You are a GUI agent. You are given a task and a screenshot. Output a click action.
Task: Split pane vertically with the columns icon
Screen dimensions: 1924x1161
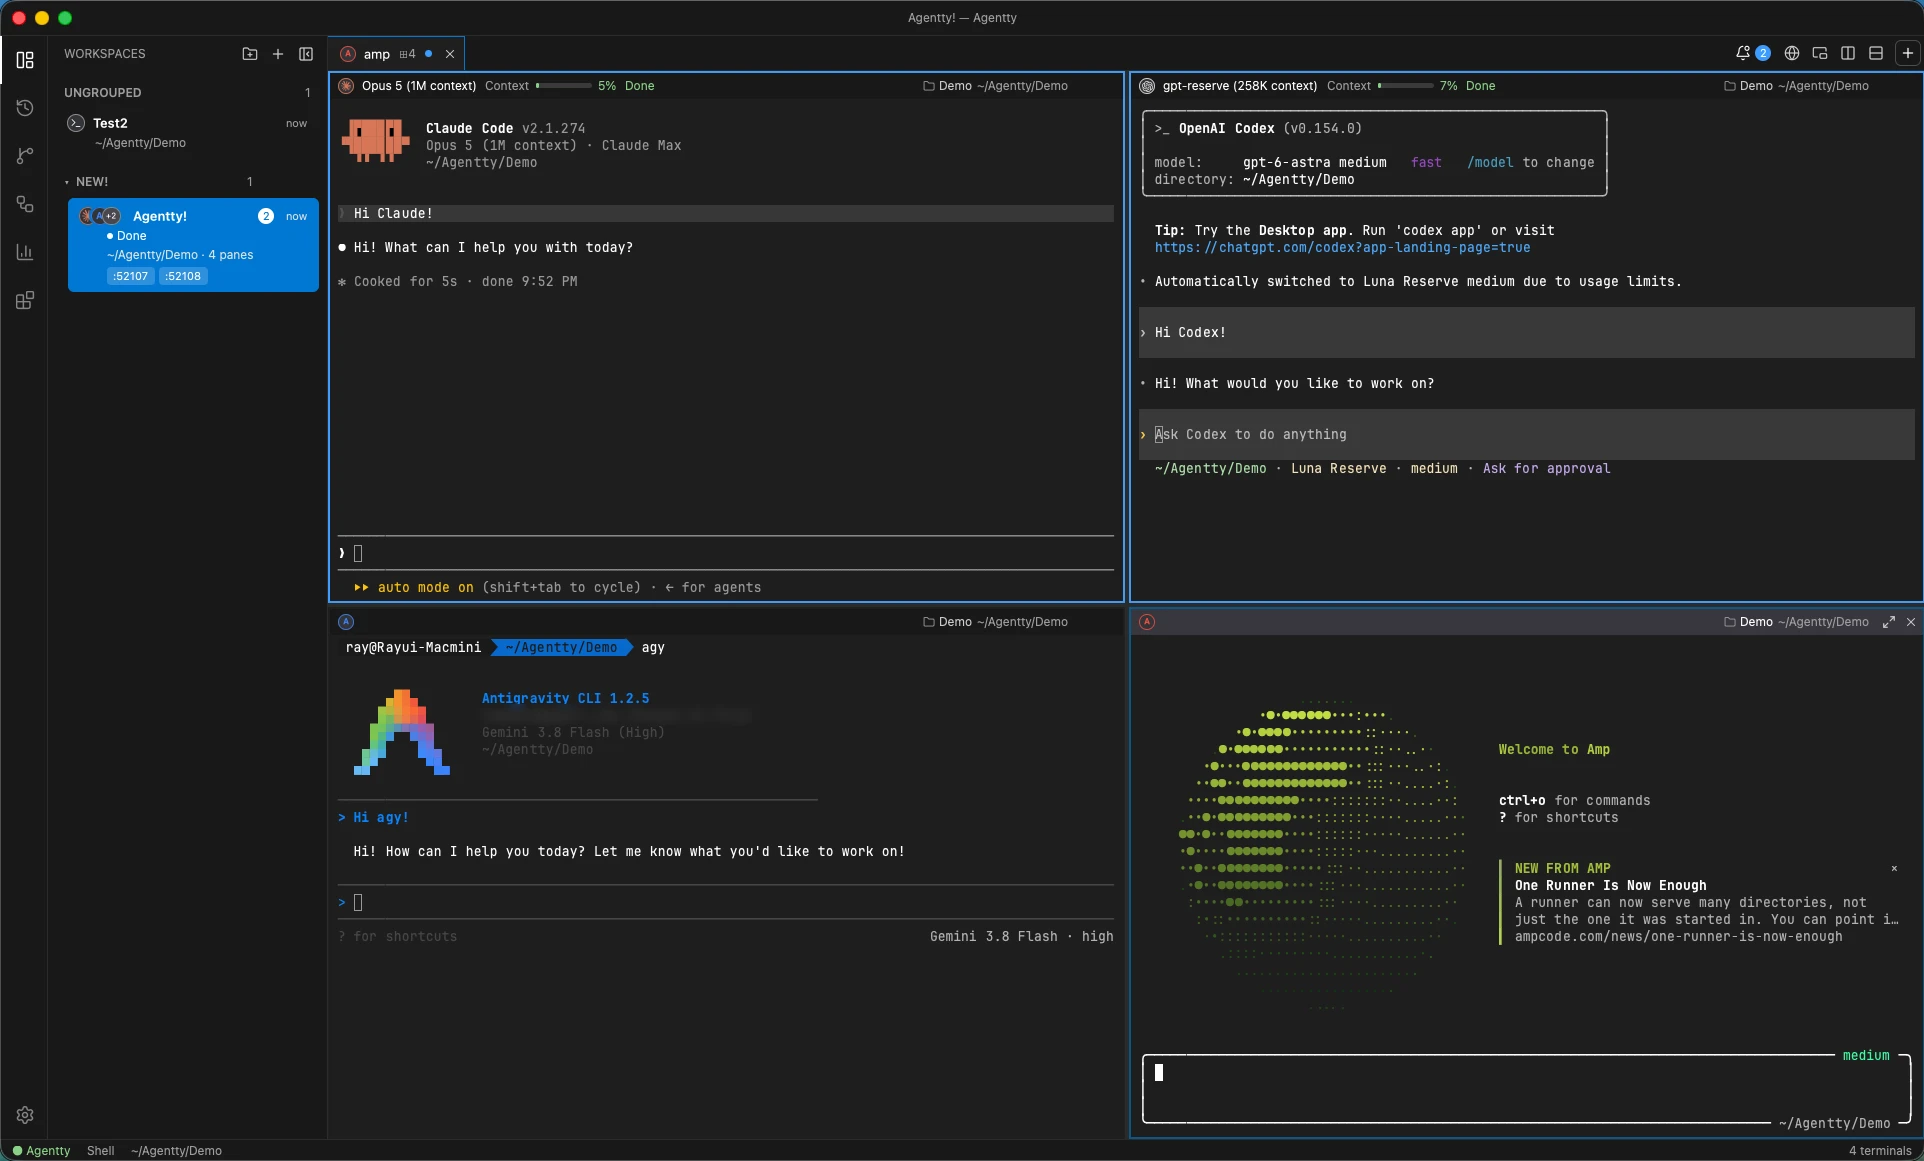1848,53
